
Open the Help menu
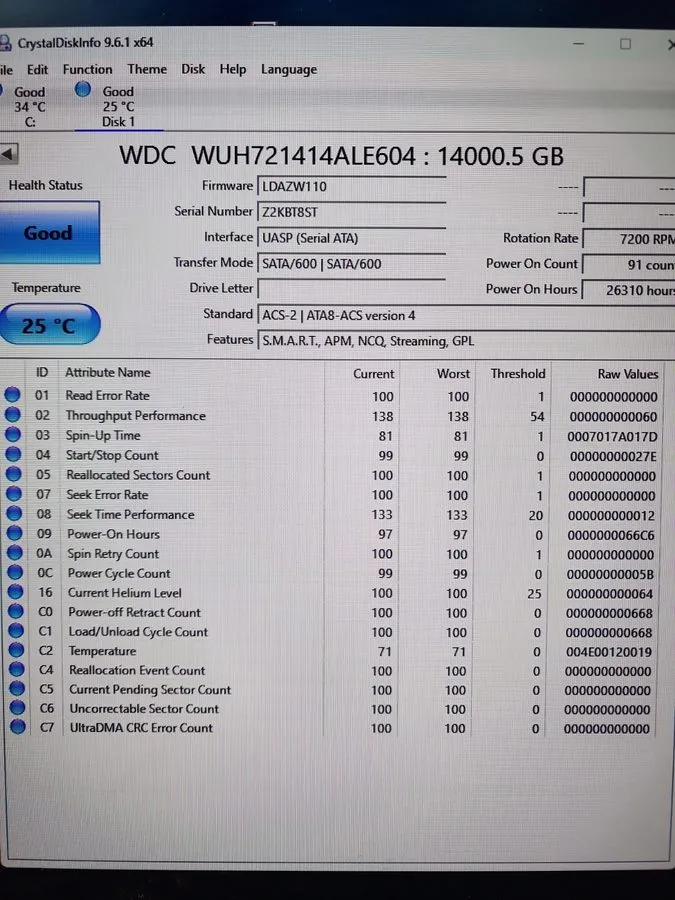tap(232, 69)
